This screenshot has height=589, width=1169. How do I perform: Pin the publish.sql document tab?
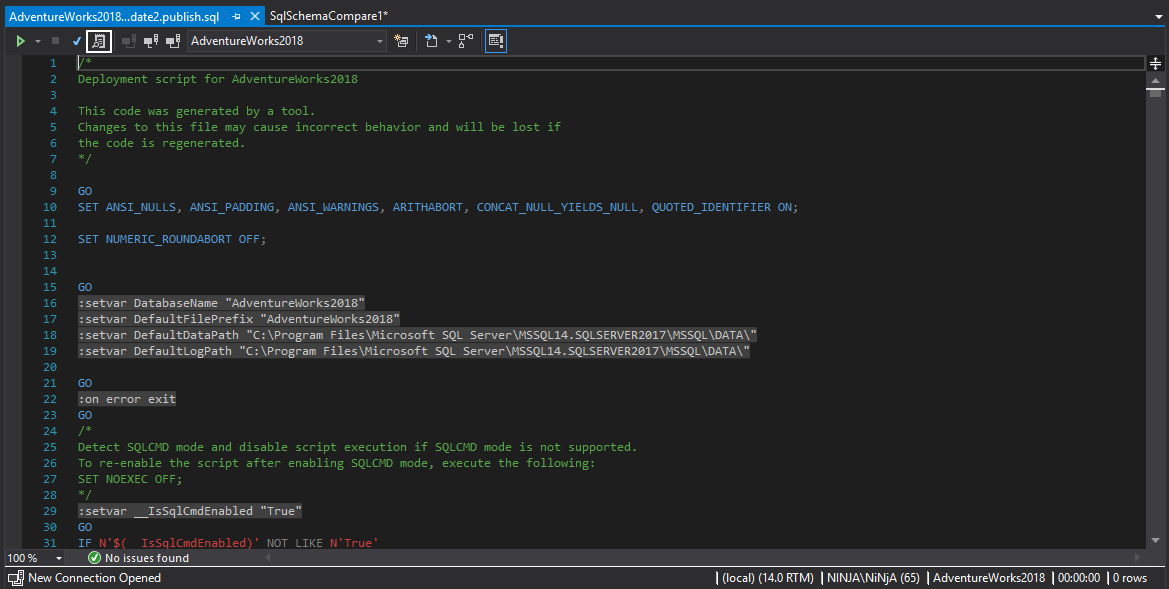pyautogui.click(x=236, y=15)
